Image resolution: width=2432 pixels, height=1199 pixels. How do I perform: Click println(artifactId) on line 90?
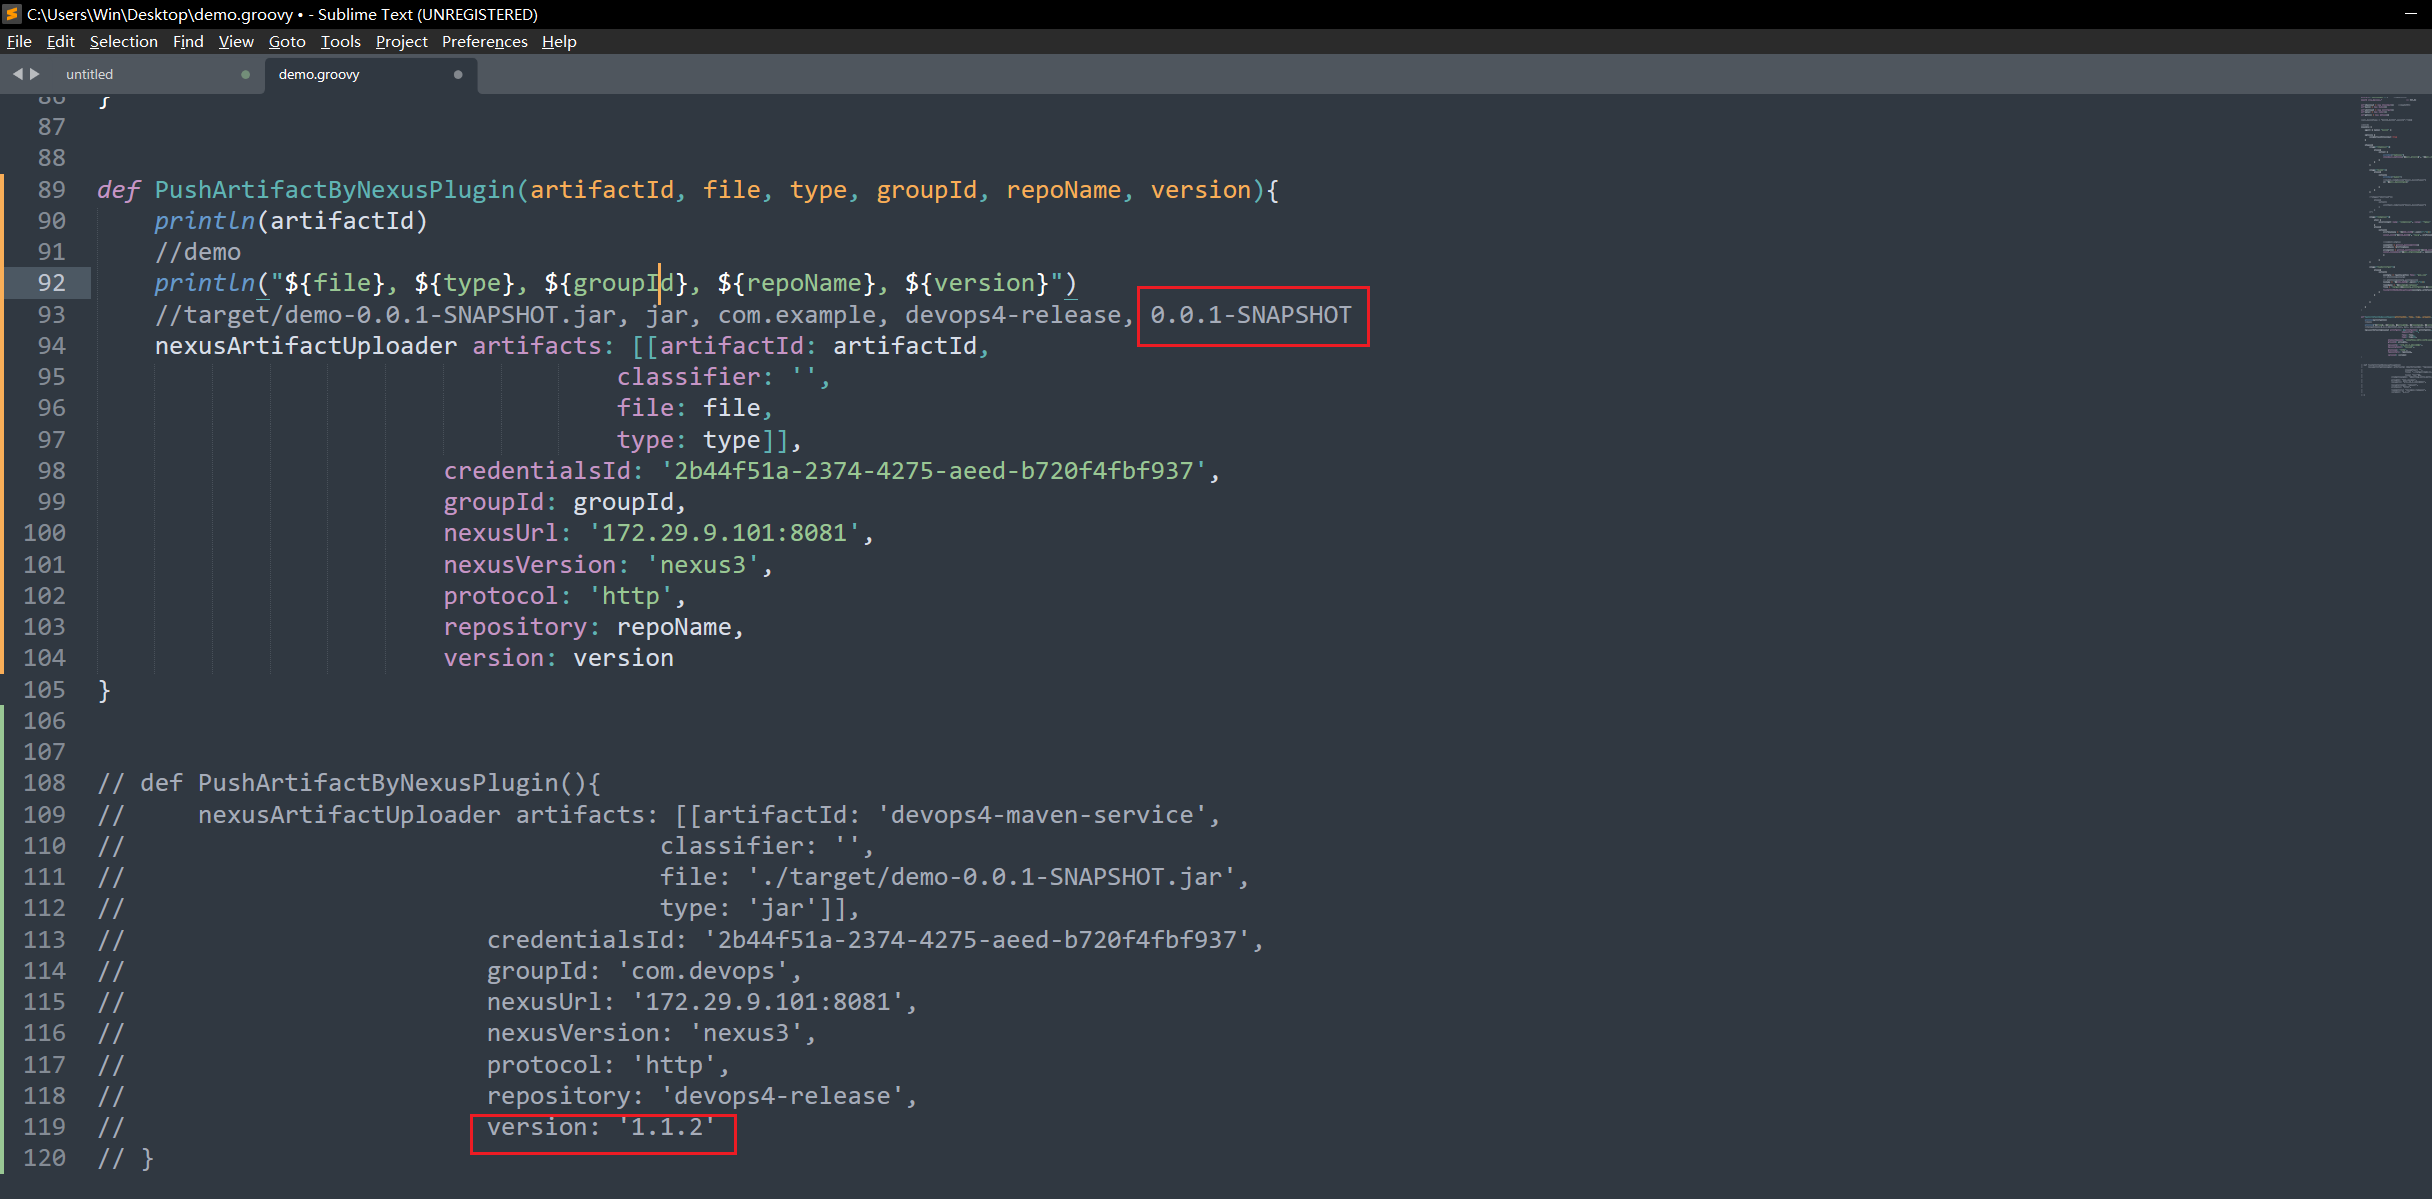[290, 221]
